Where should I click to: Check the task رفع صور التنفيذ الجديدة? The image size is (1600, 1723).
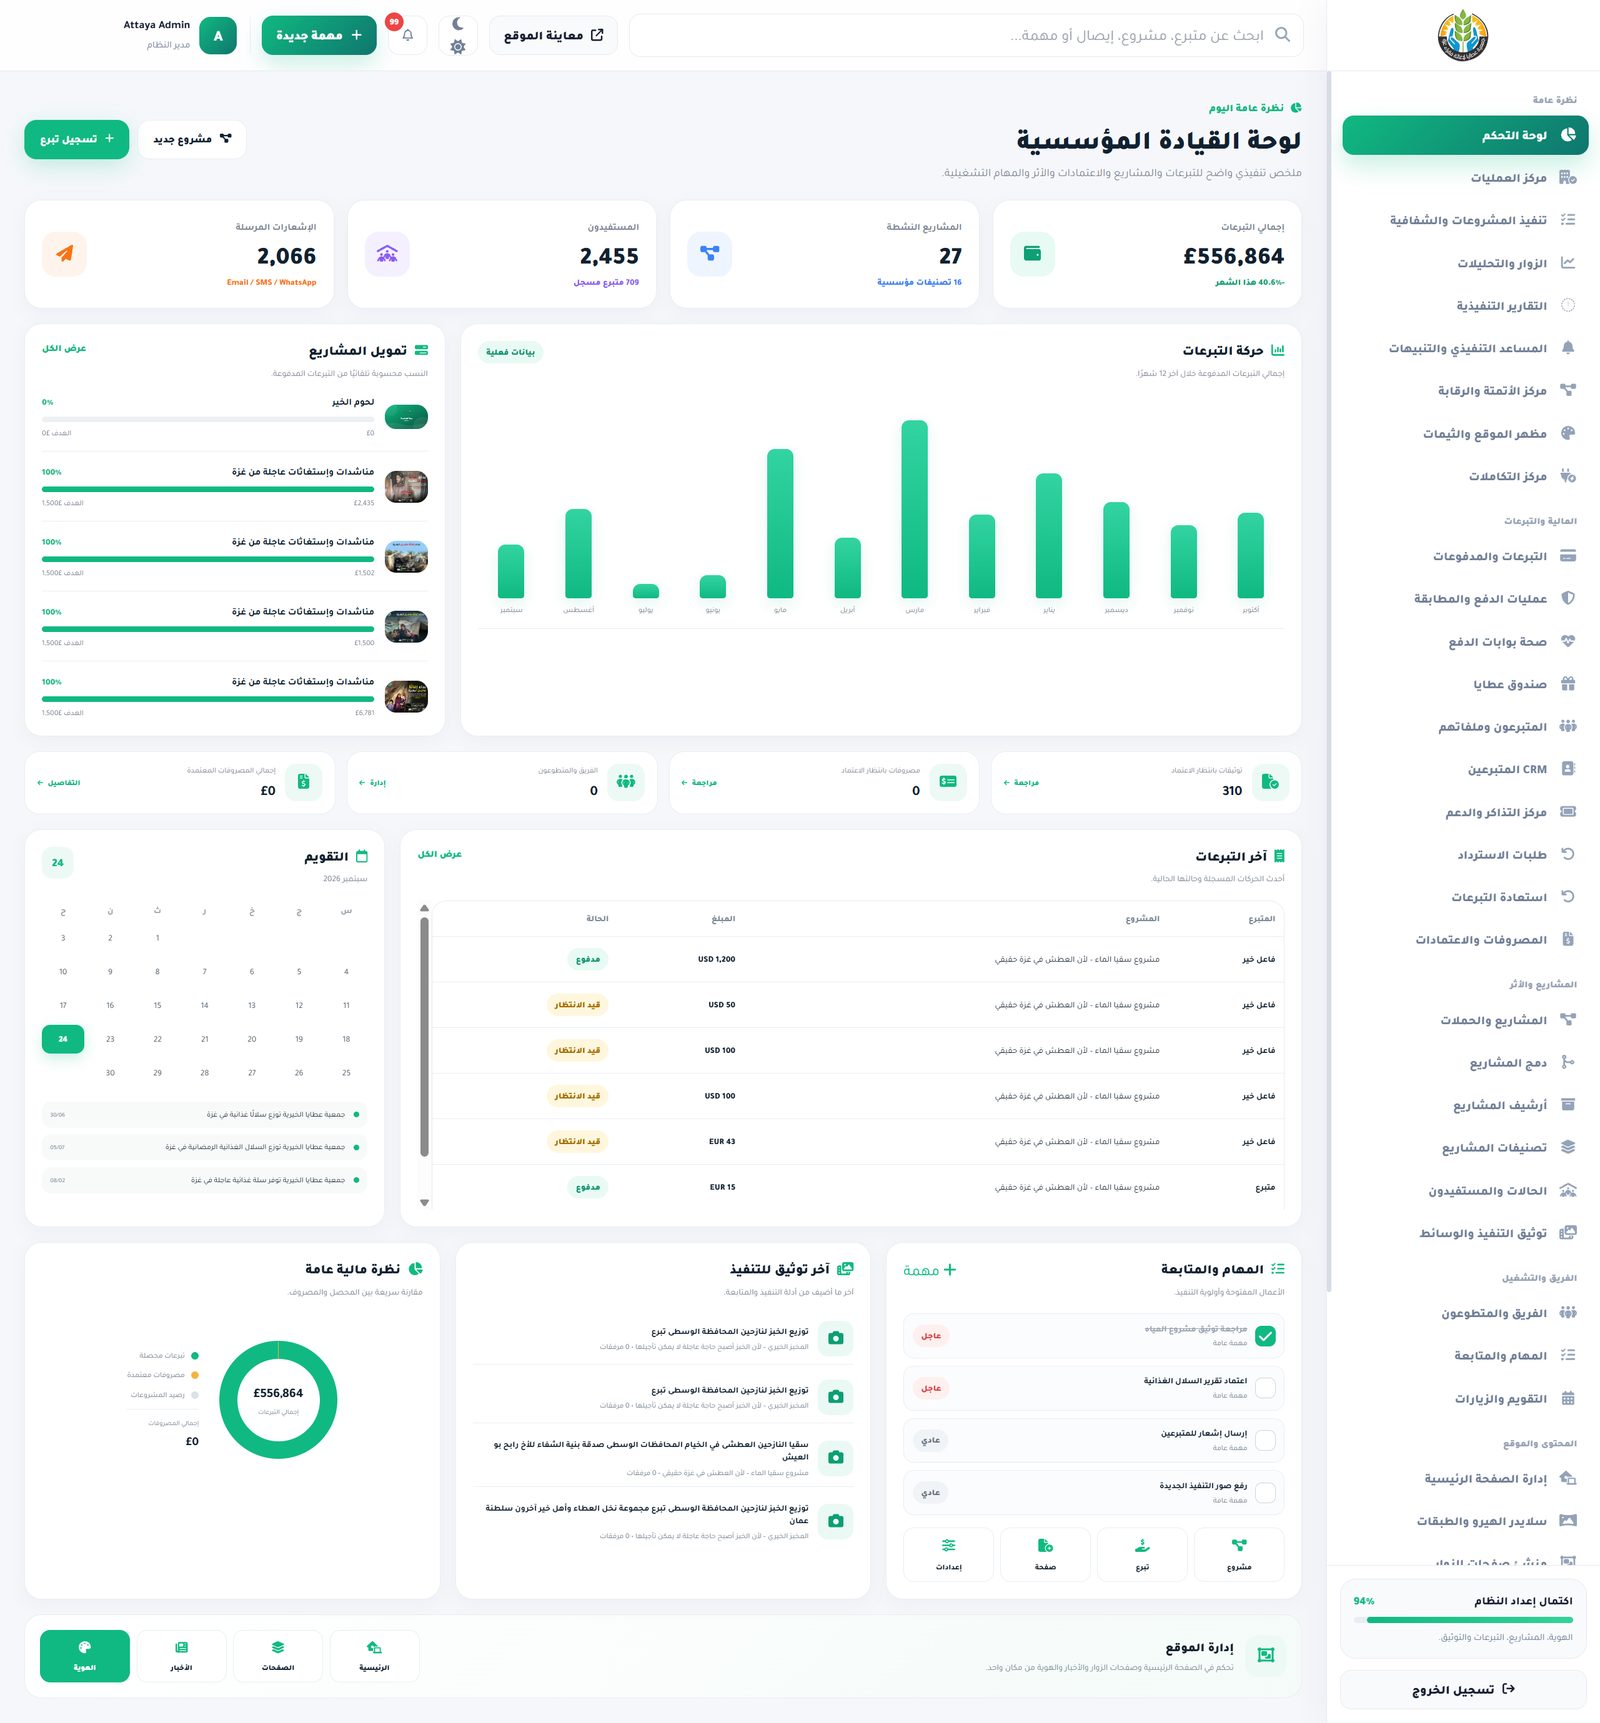click(x=1265, y=1493)
